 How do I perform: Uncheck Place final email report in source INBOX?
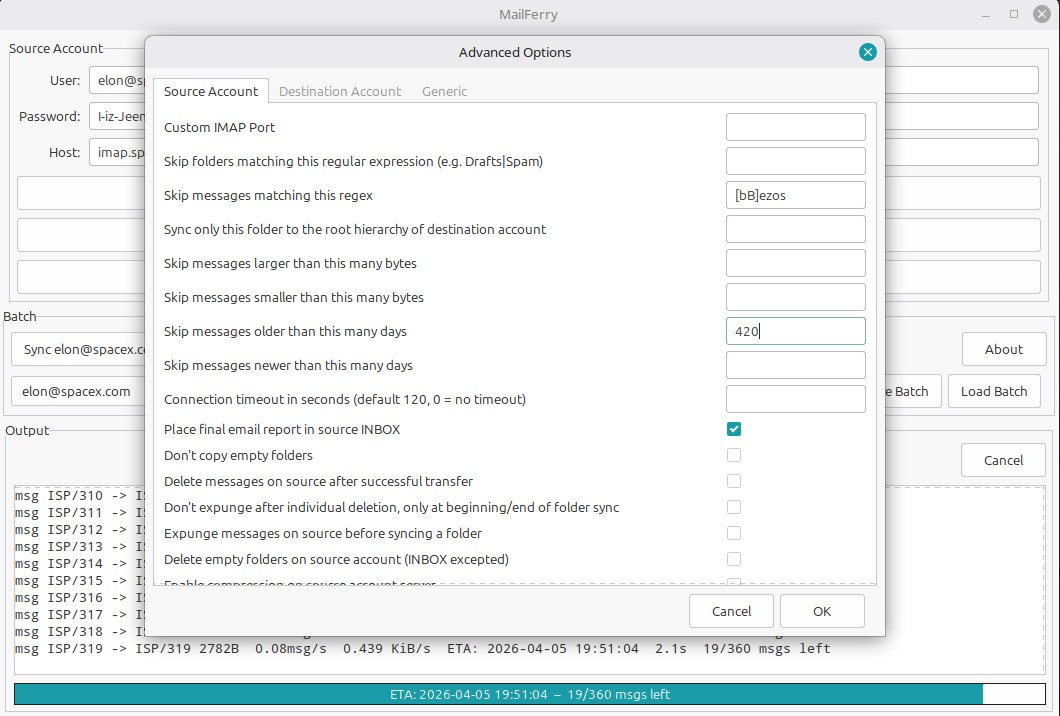tap(733, 429)
